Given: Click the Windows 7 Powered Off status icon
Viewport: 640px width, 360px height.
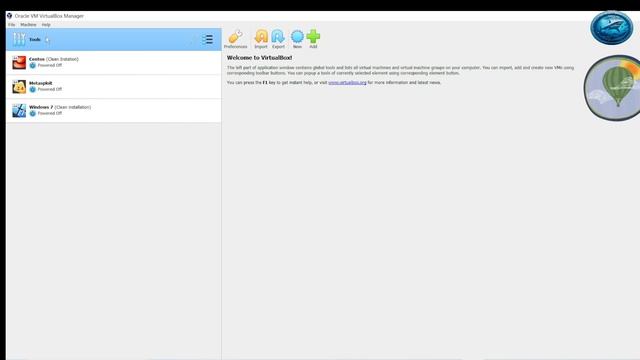Looking at the screenshot, I should pos(33,113).
